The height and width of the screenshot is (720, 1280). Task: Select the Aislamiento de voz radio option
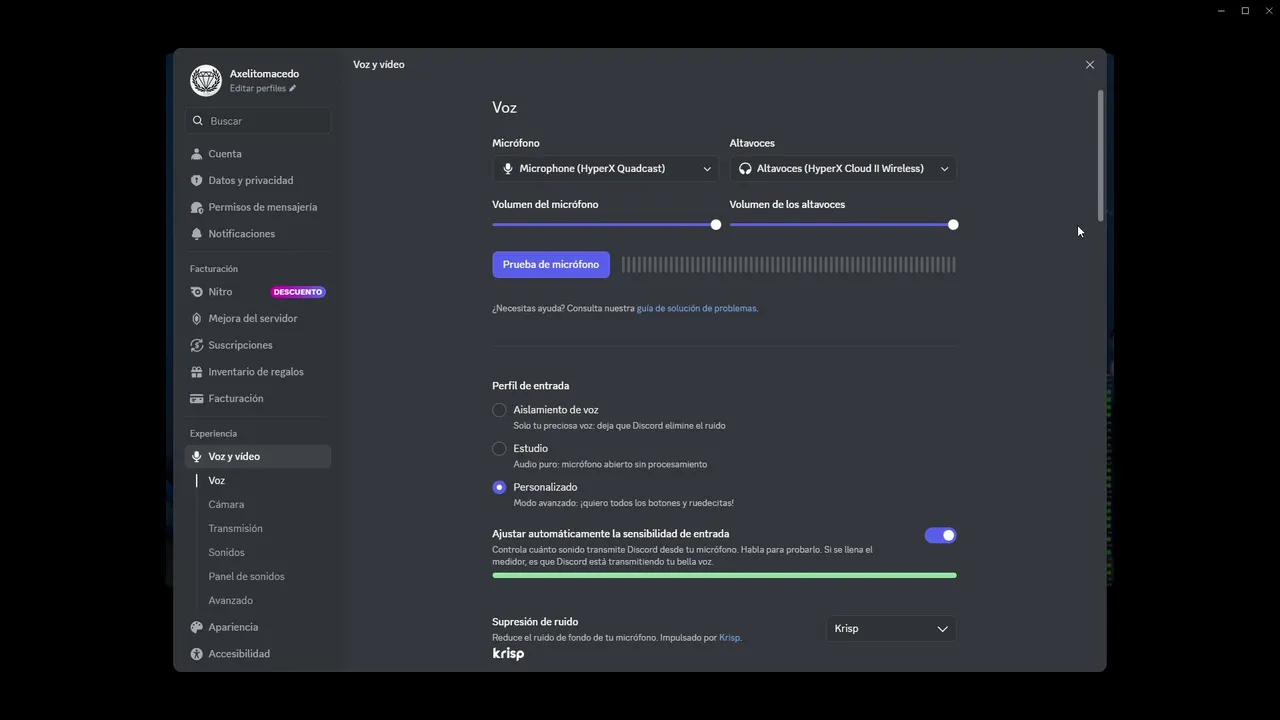(x=499, y=410)
